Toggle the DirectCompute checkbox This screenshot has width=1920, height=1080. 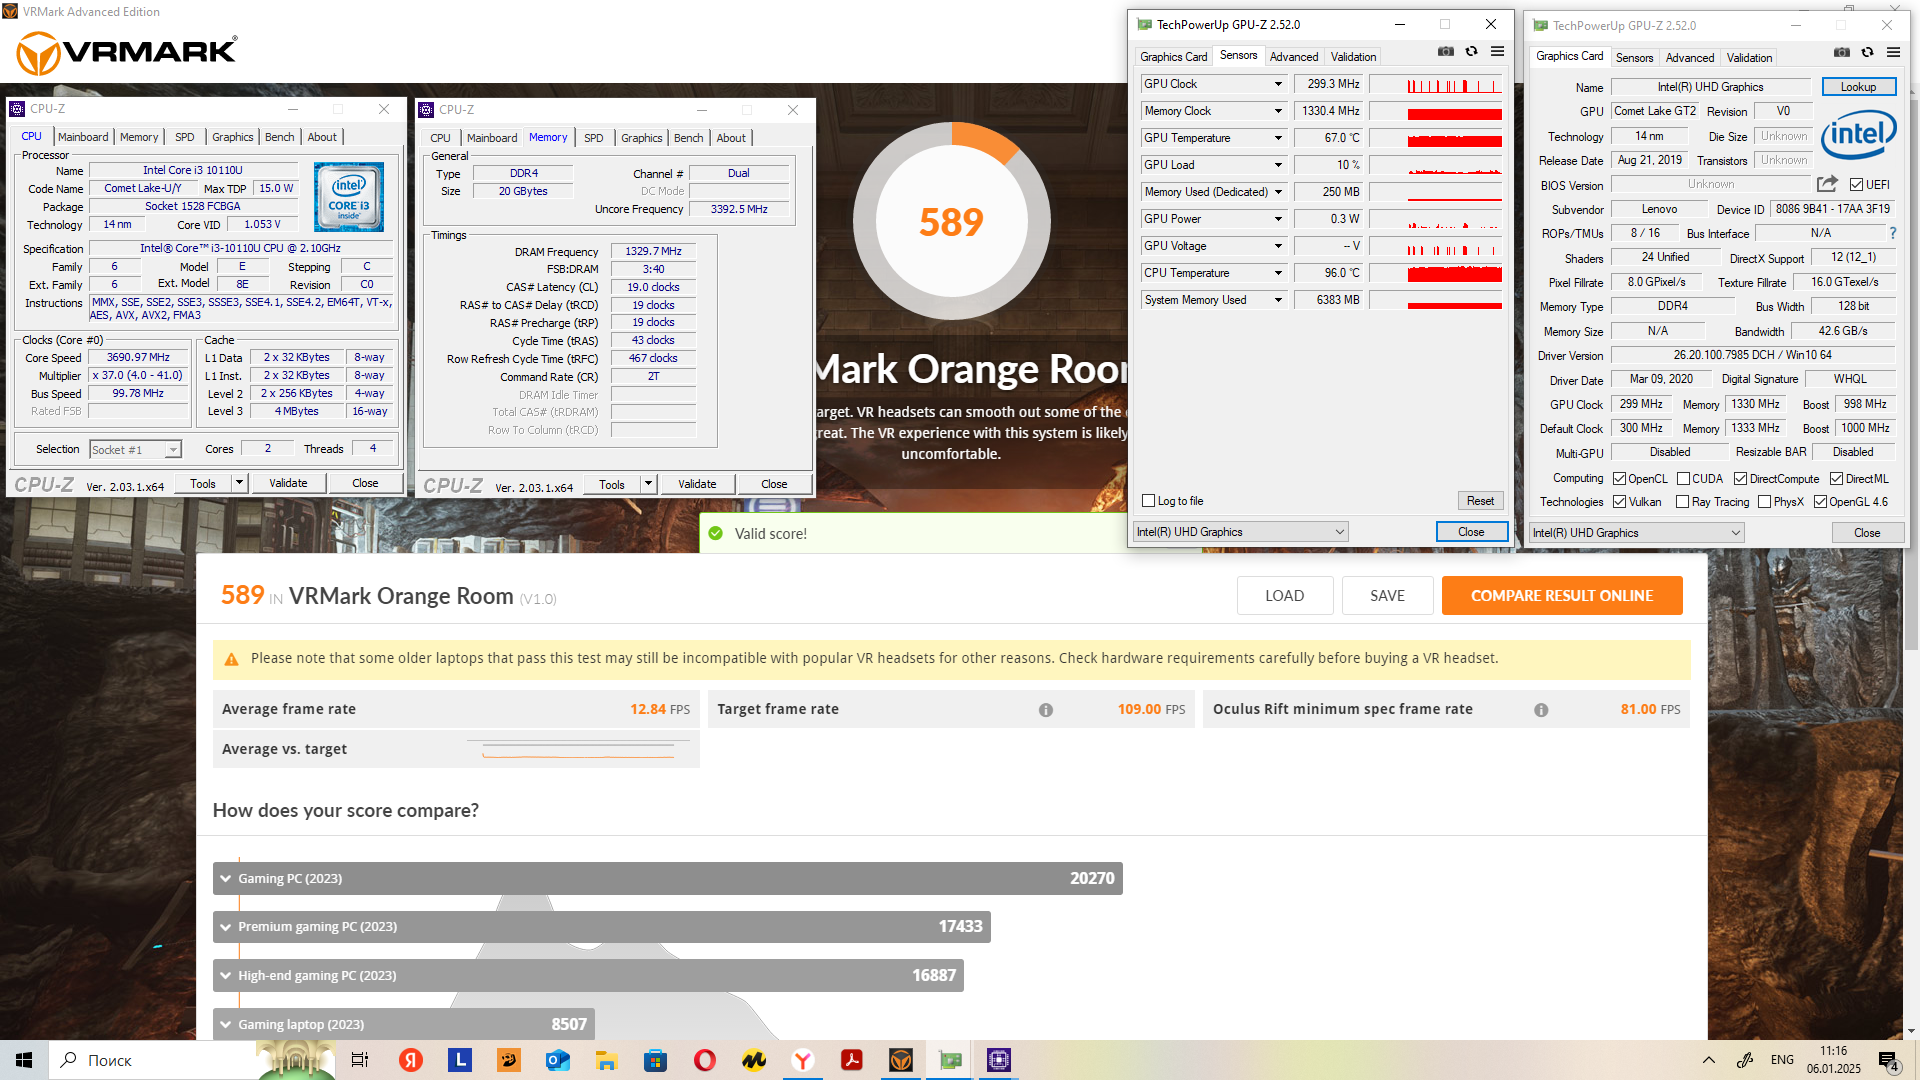1740,479
